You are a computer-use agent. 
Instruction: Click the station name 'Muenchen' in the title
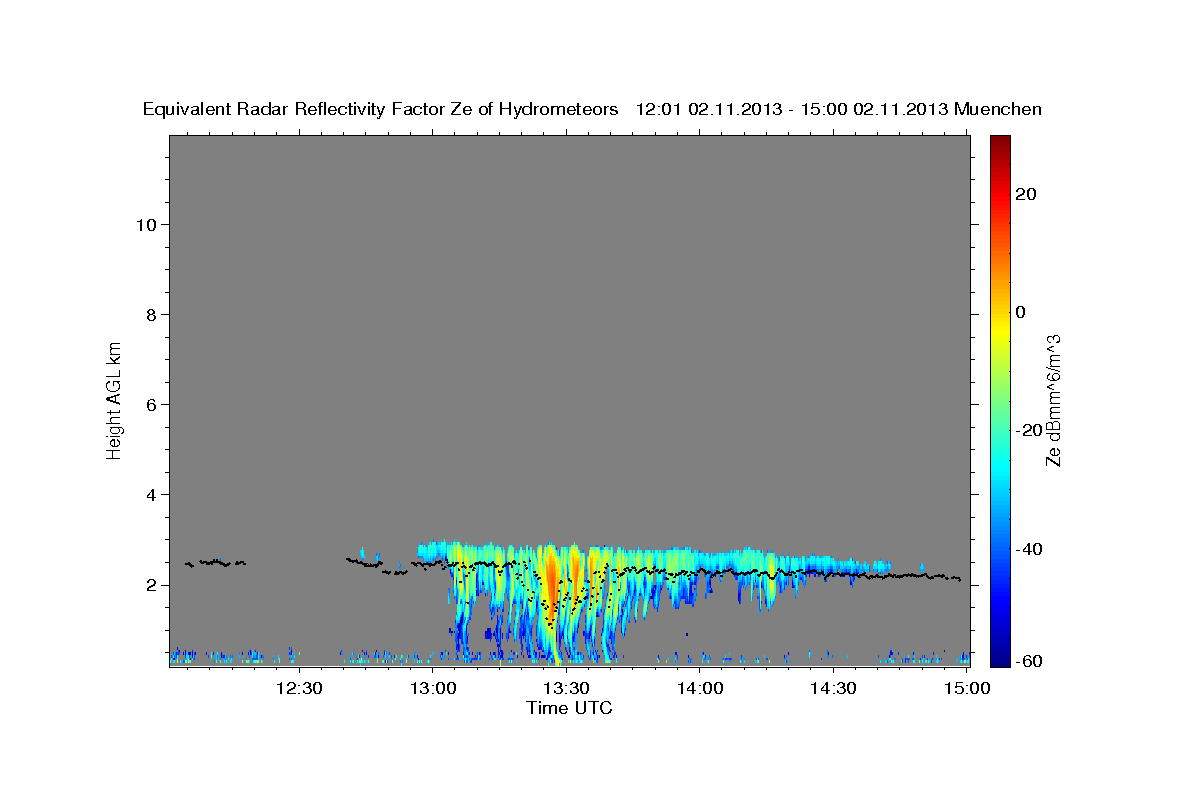998,109
